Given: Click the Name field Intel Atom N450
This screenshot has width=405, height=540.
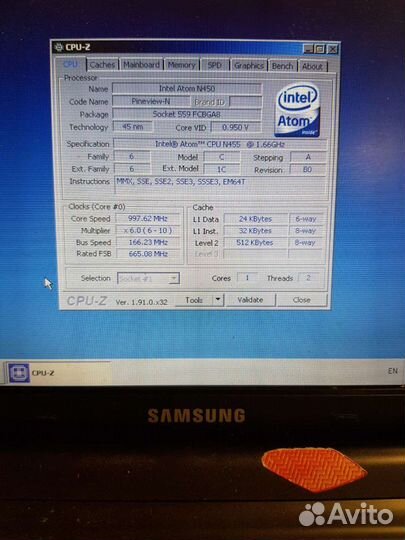Looking at the screenshot, I should pyautogui.click(x=187, y=89).
